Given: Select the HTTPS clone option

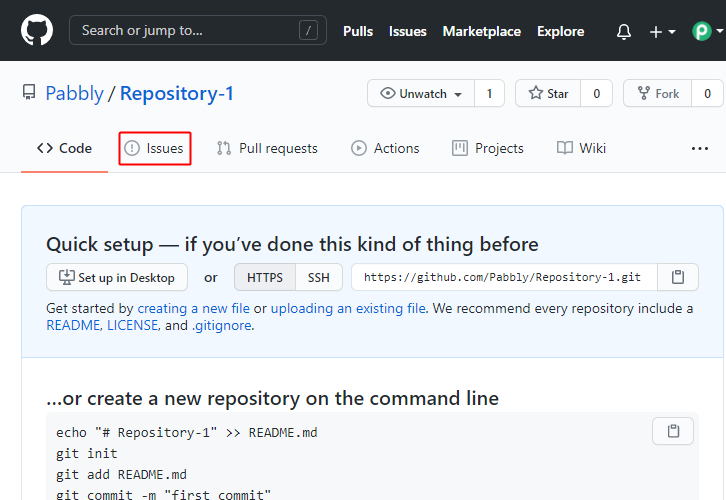Looking at the screenshot, I should (265, 277).
